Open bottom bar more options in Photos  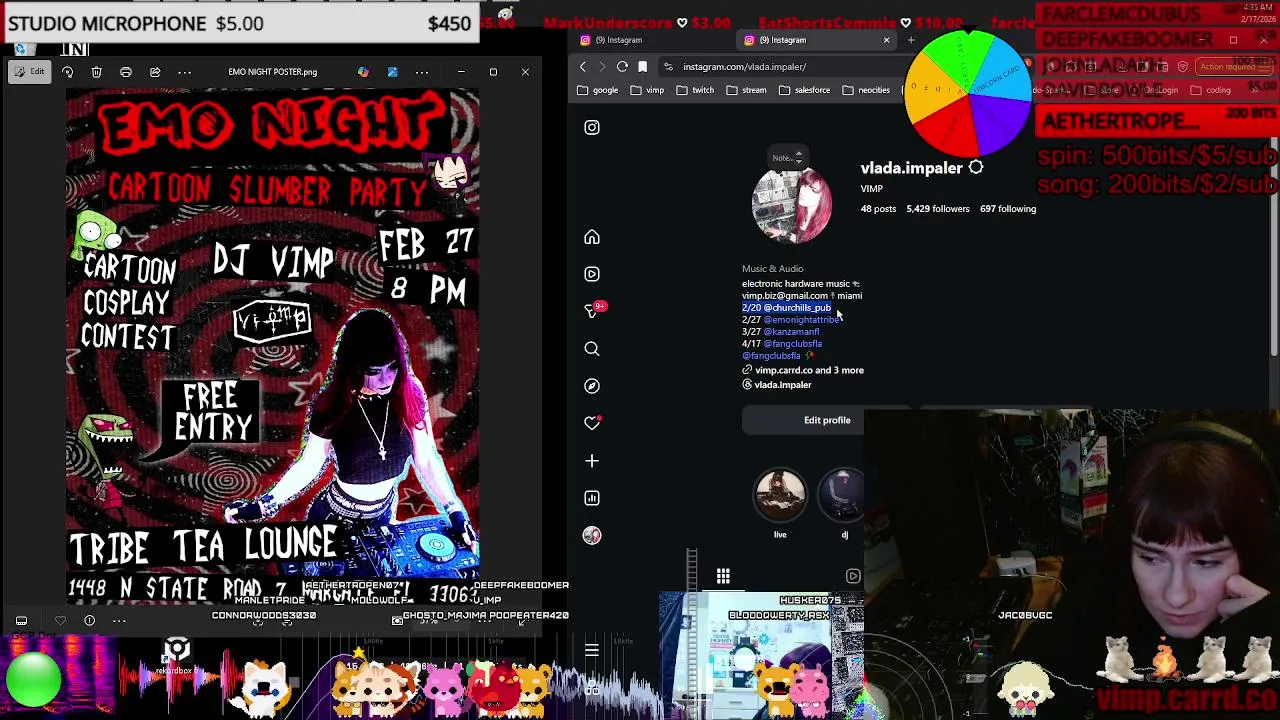119,621
